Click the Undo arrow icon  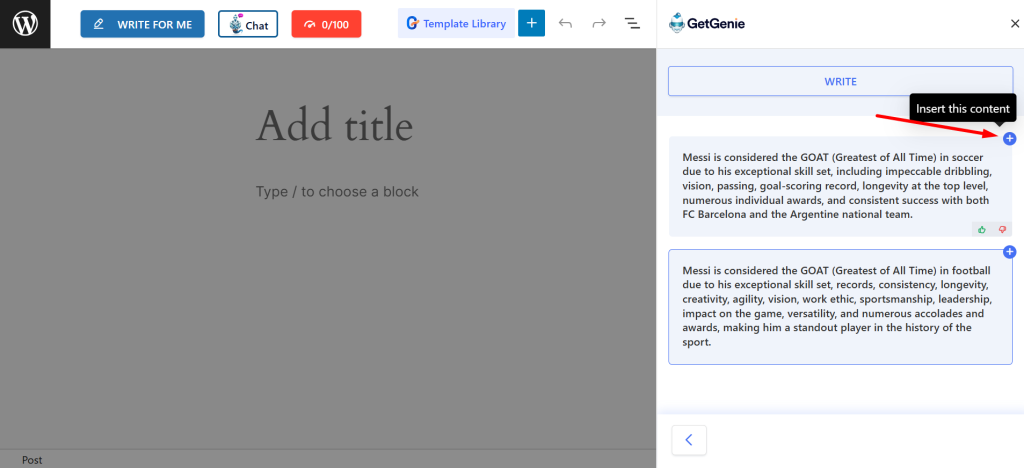pos(566,23)
